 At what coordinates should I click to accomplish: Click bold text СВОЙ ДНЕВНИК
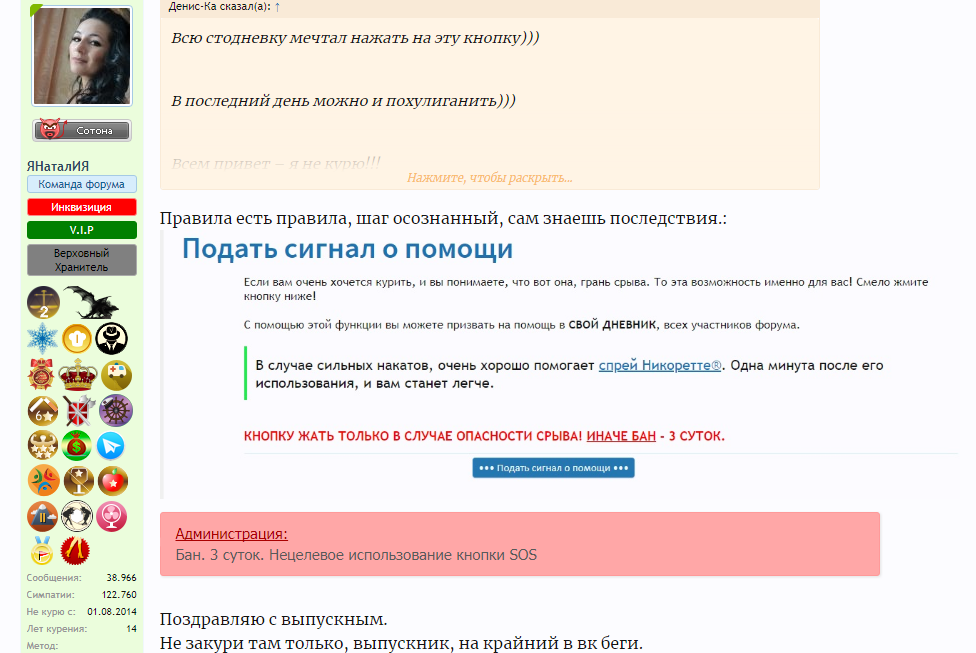tap(612, 325)
